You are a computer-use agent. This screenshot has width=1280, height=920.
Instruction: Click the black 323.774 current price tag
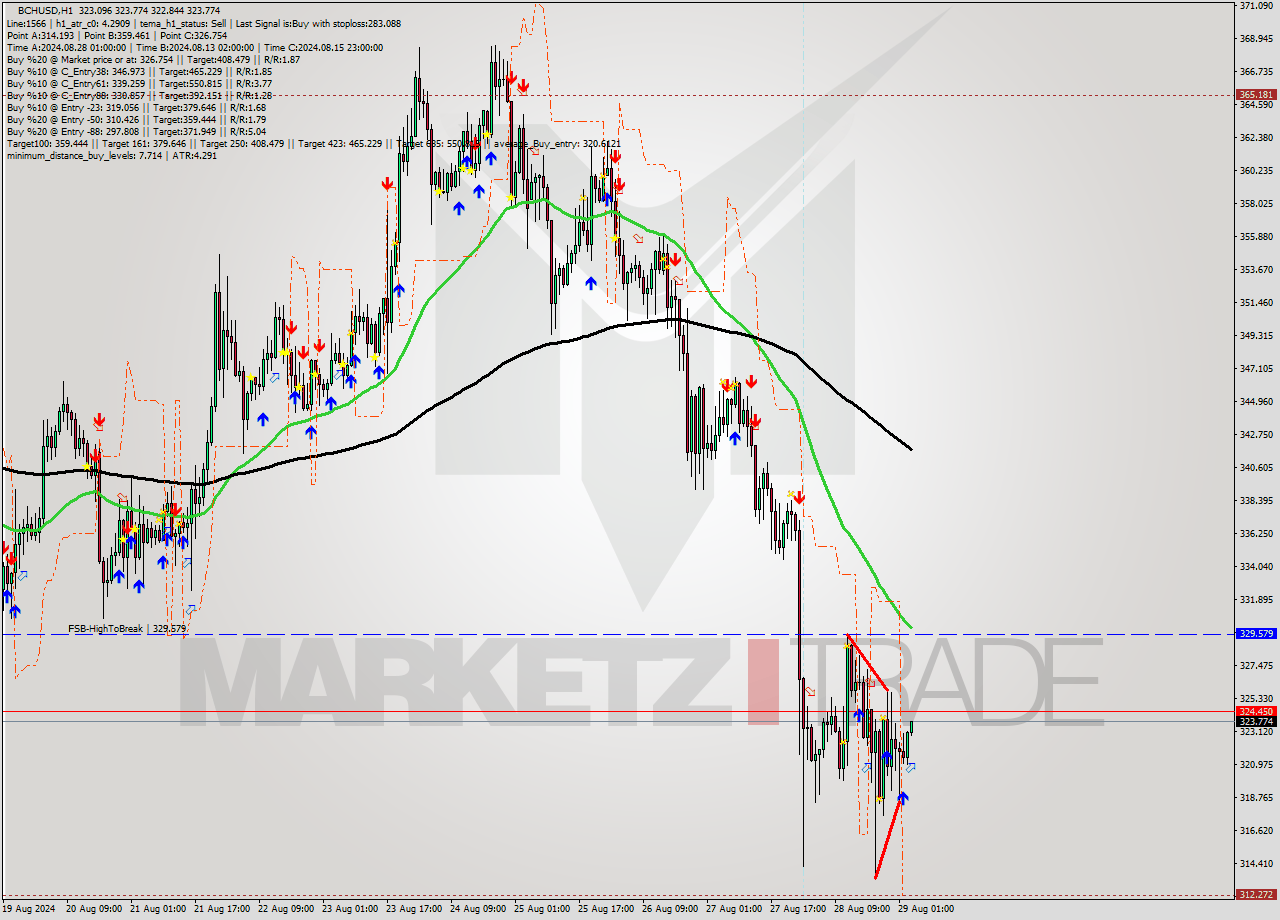[1254, 721]
